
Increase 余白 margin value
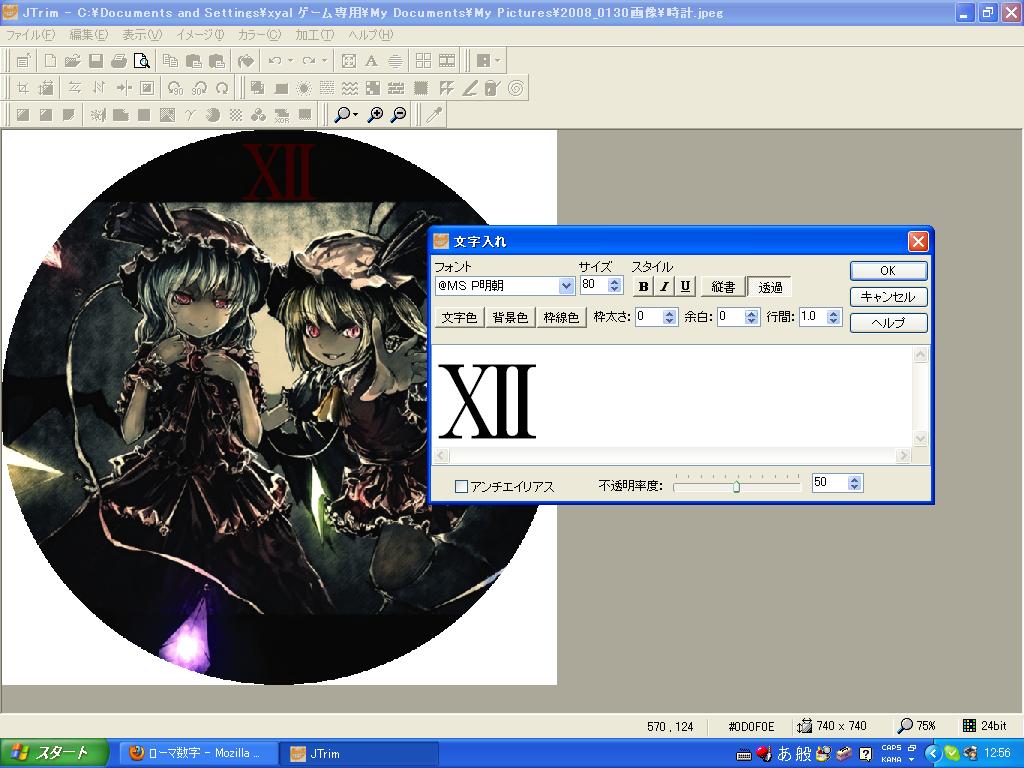[751, 313]
